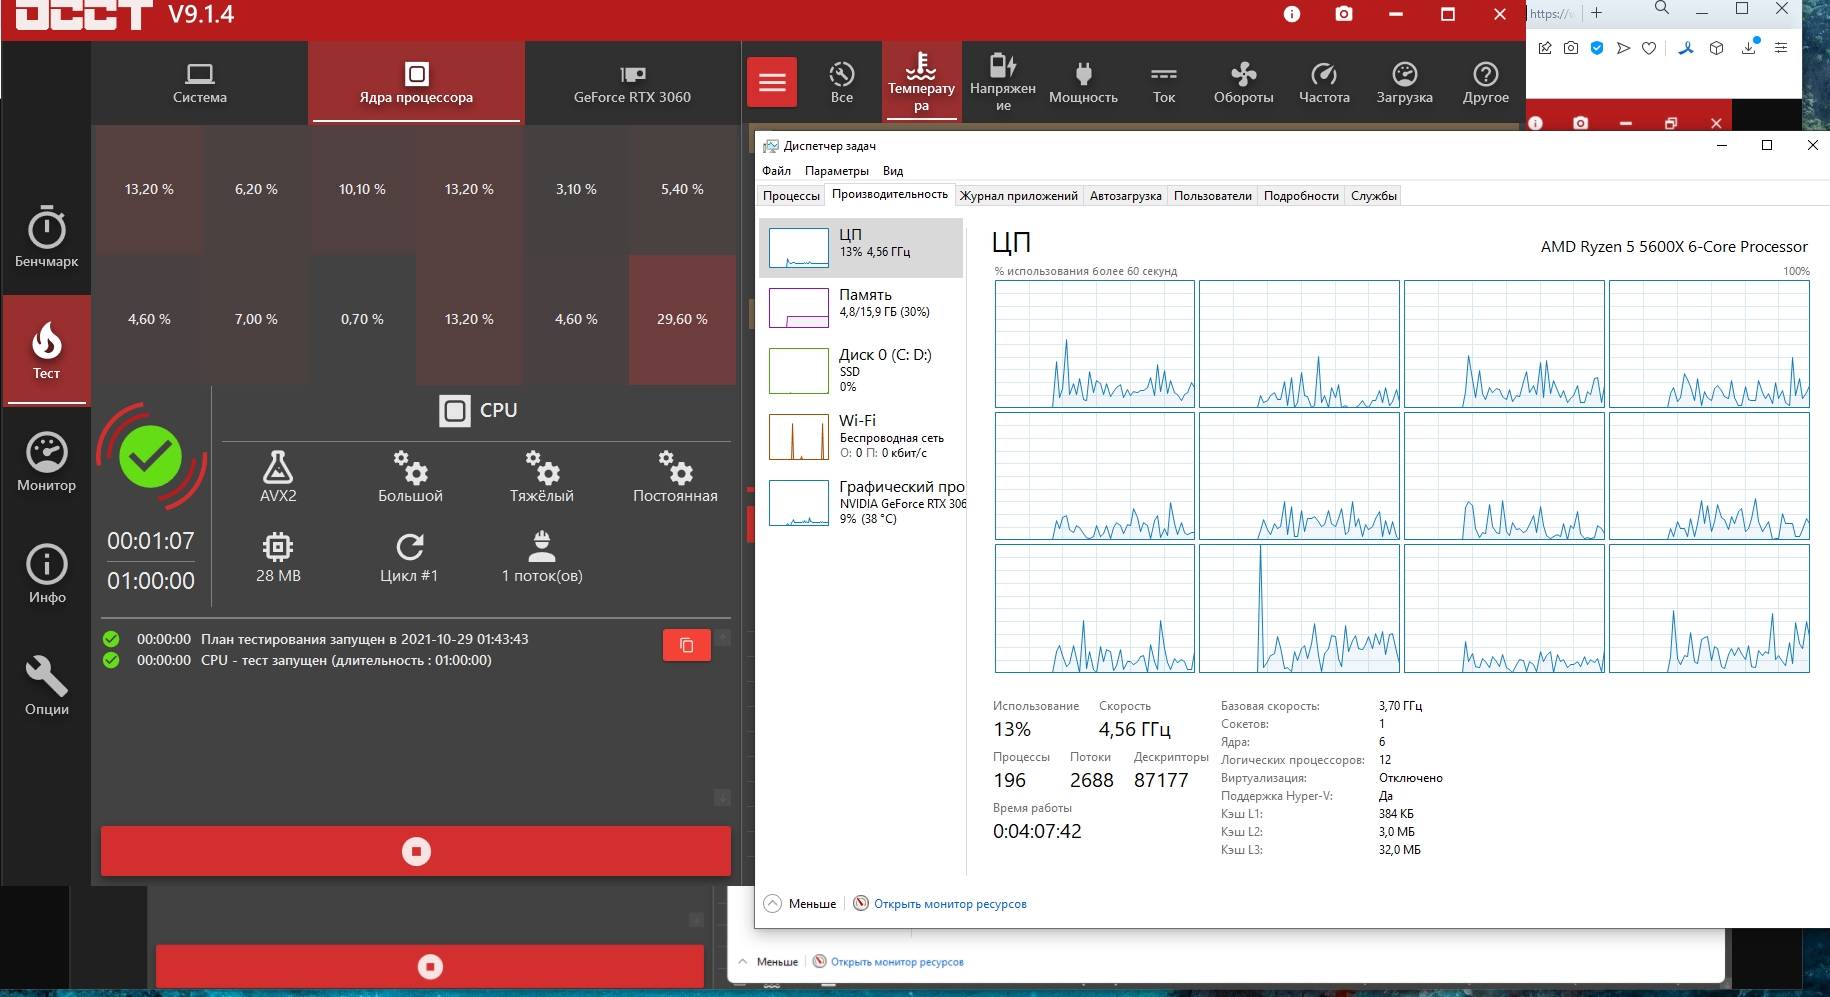The width and height of the screenshot is (1830, 997).
Task: Switch to the Процессы tab
Action: (791, 196)
